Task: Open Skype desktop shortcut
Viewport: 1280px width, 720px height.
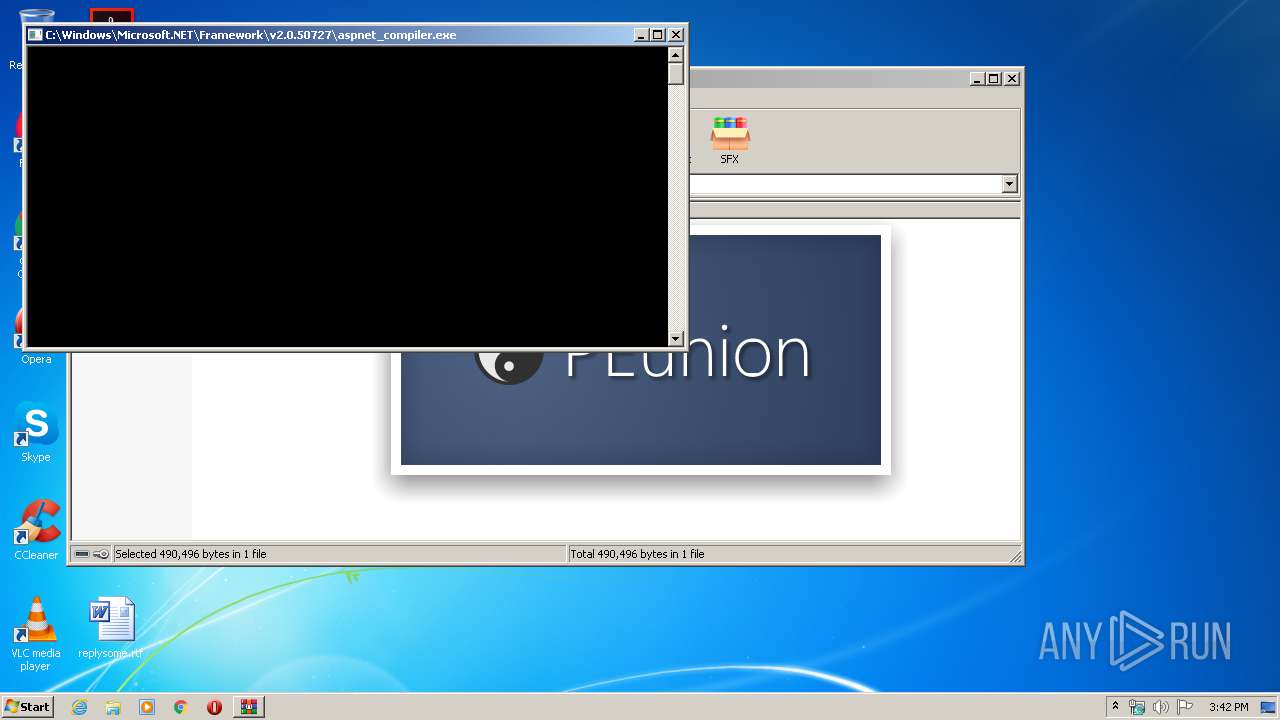Action: pos(36,433)
